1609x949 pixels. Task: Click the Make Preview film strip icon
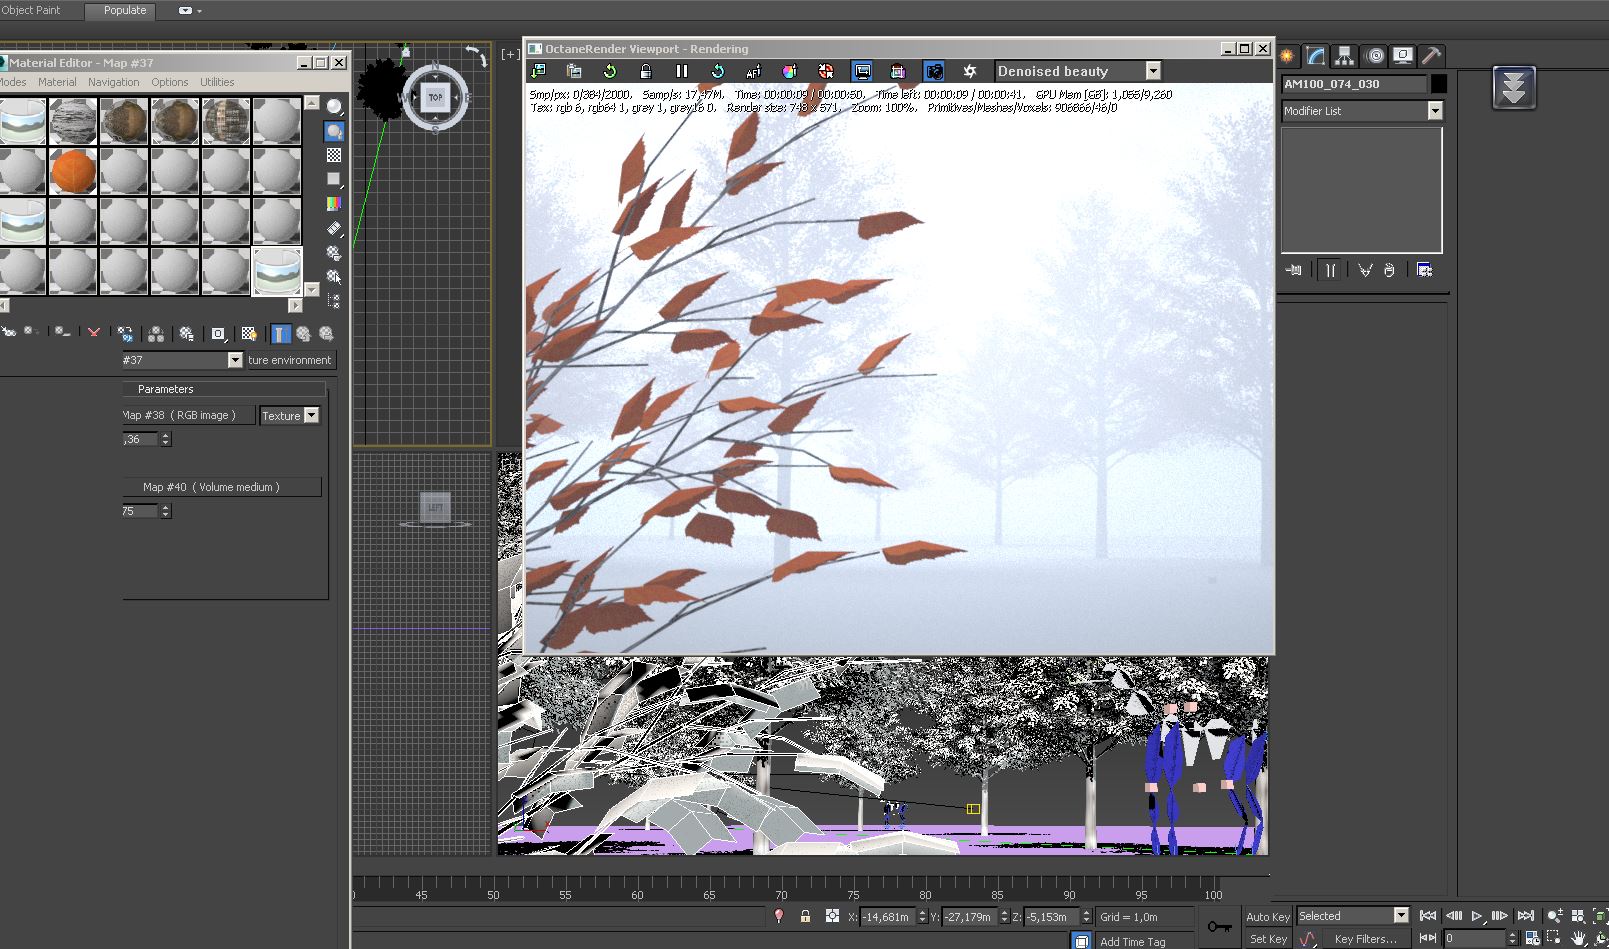click(x=334, y=229)
